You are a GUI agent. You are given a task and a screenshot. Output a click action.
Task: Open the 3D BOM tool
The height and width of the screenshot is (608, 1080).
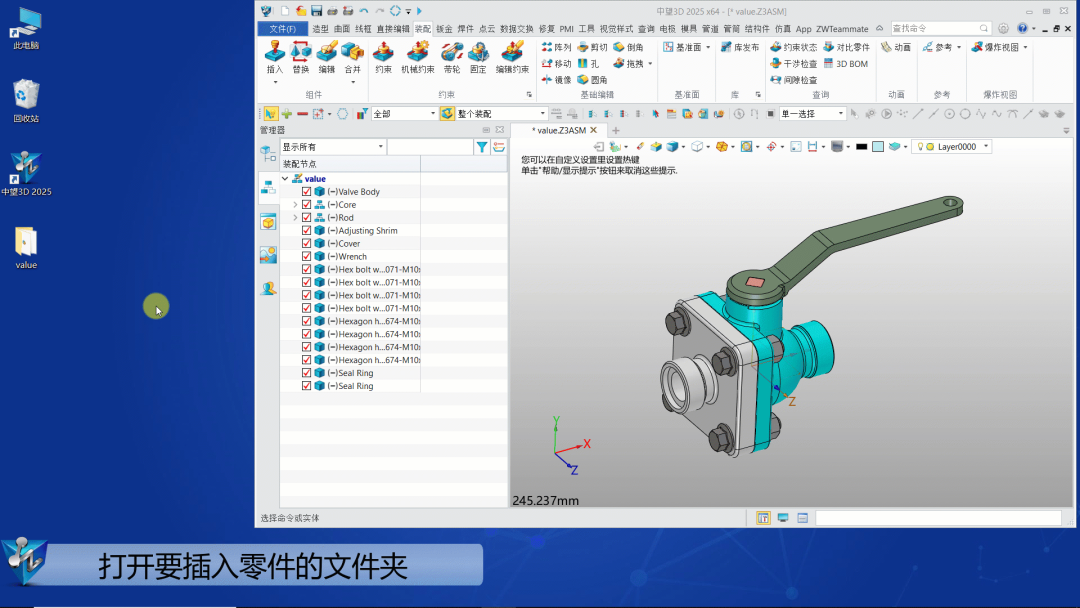(845, 63)
